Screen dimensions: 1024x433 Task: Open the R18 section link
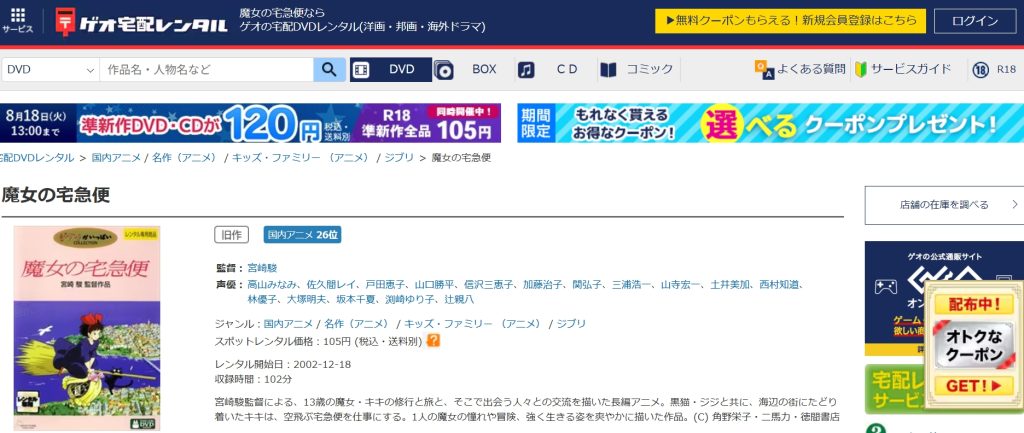[x=1006, y=70]
